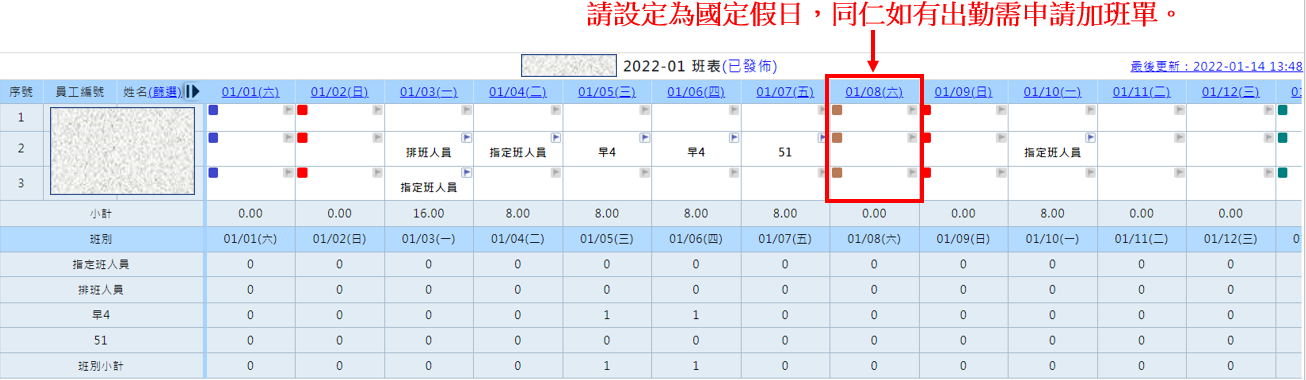Click blue flag in the 早4 cell on 01/06
The image size is (1306, 380).
pos(734,137)
